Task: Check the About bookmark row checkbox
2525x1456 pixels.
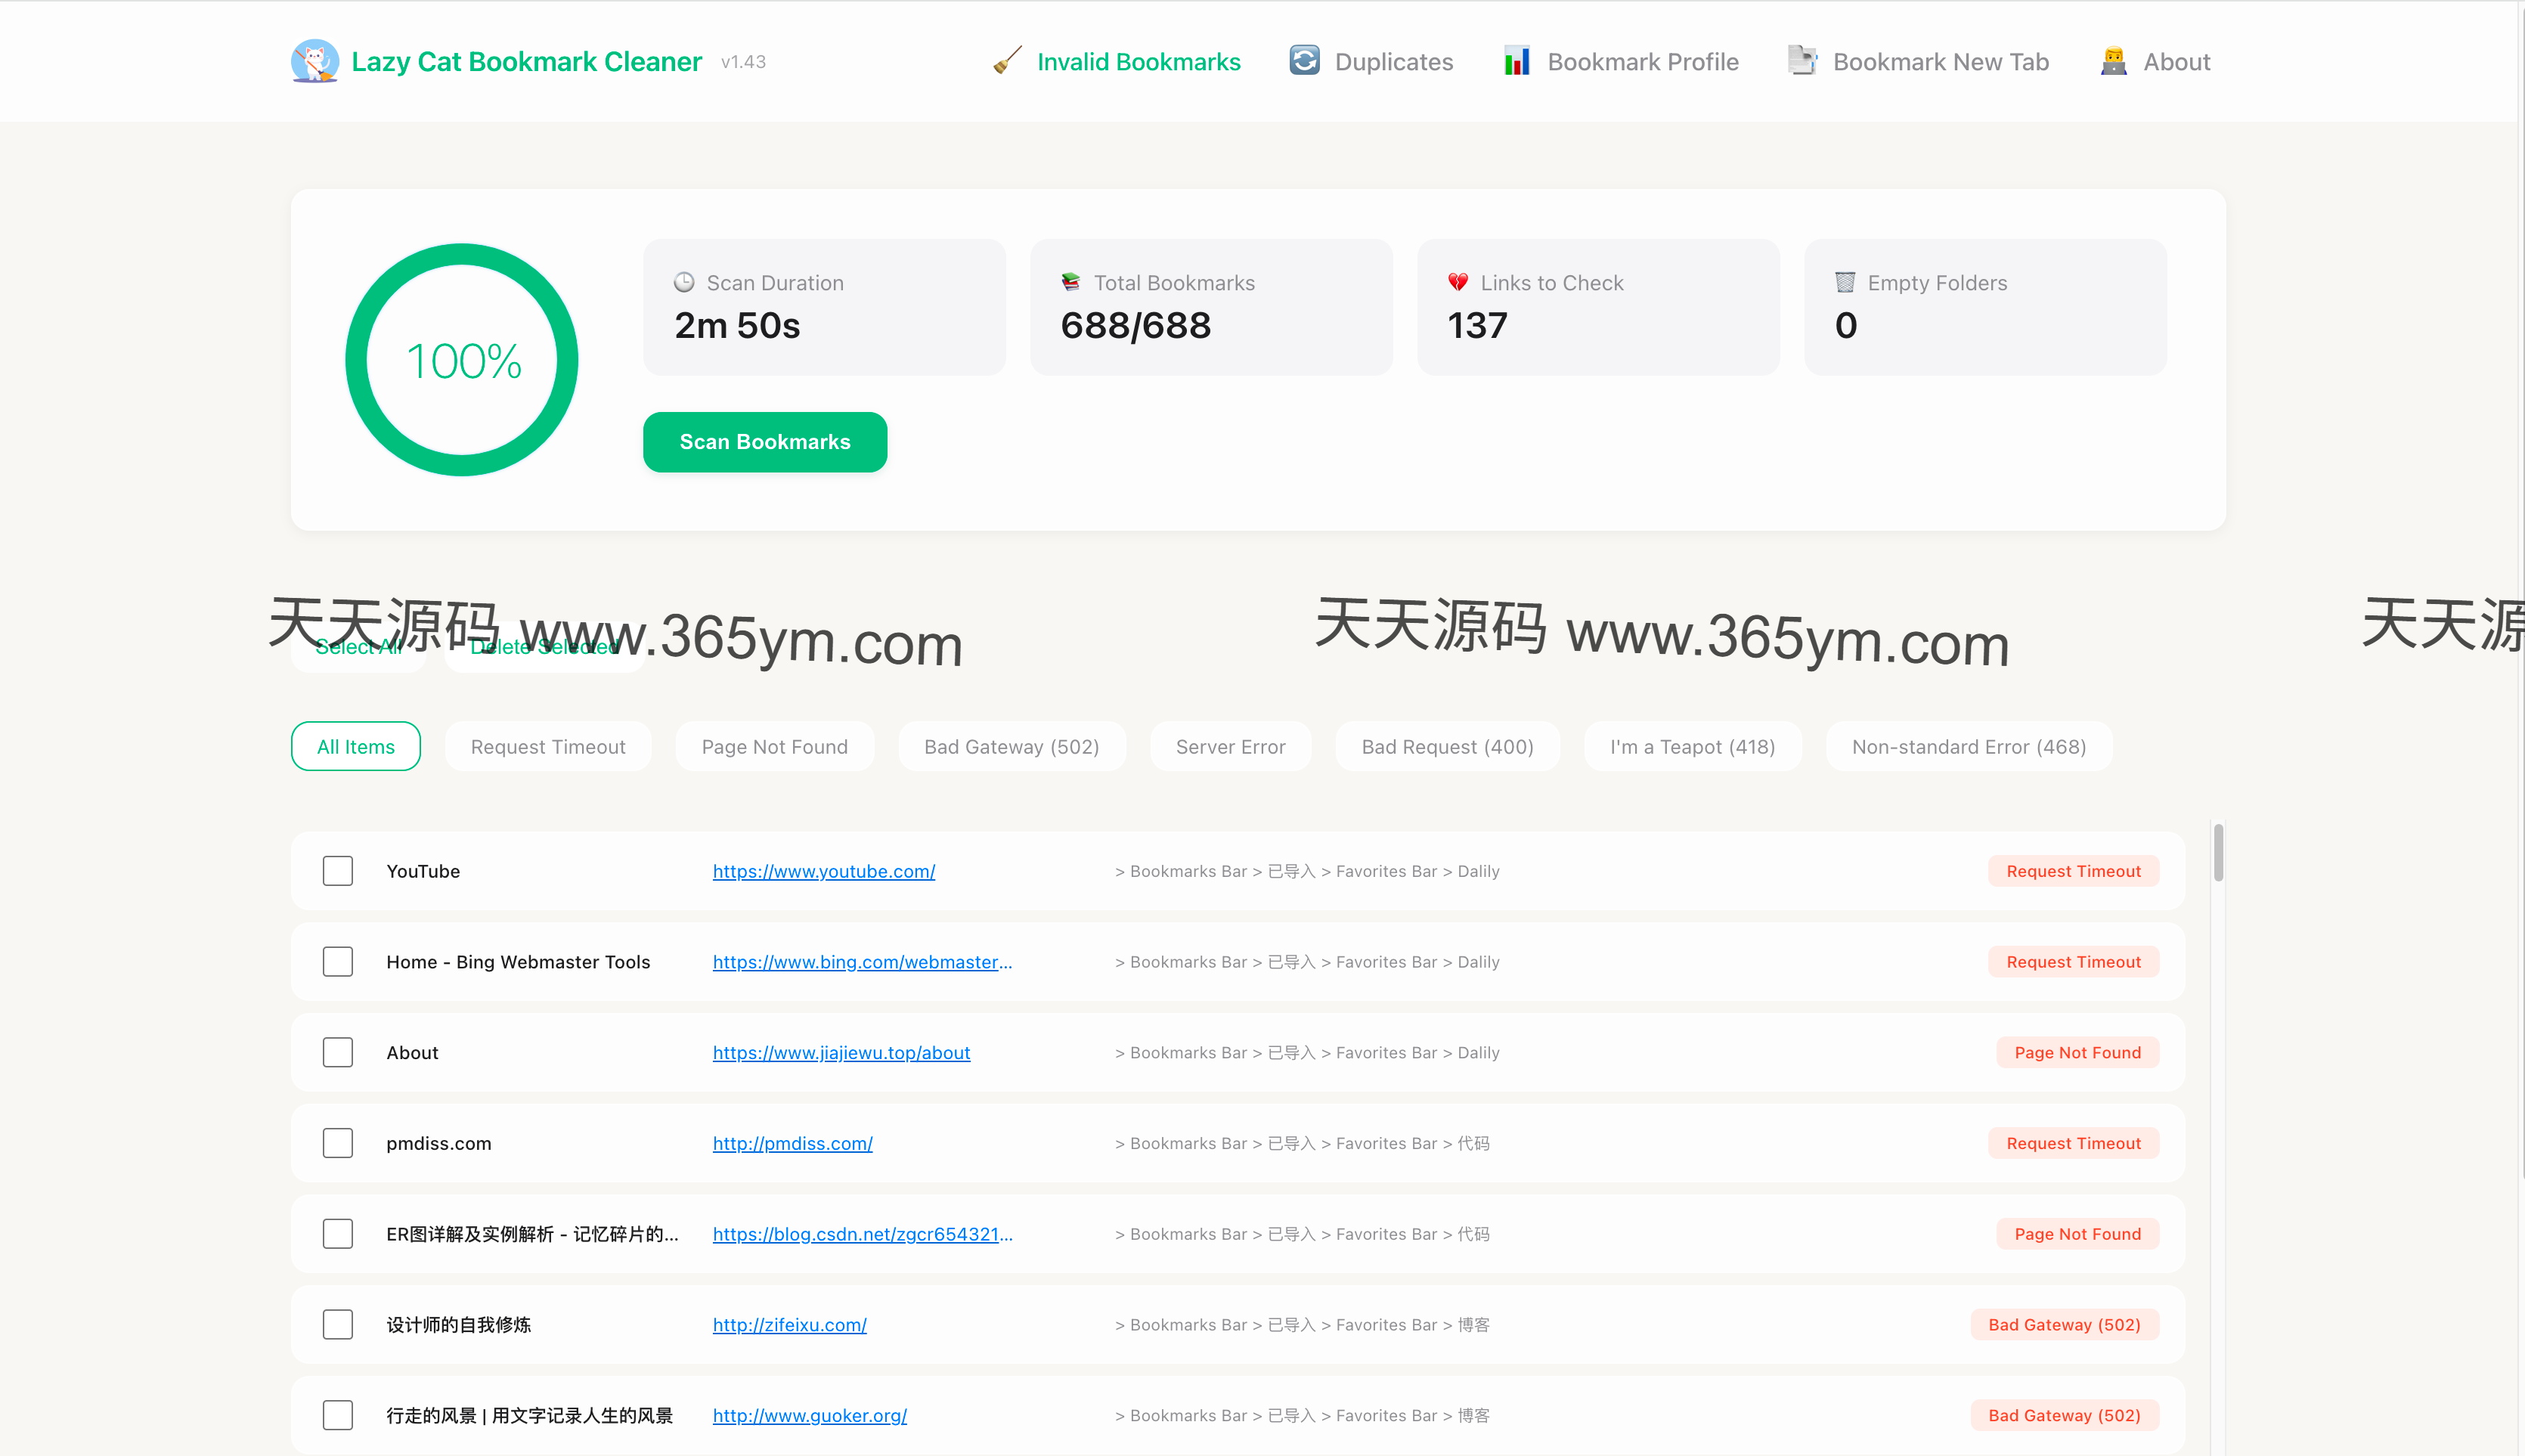Action: click(x=338, y=1052)
